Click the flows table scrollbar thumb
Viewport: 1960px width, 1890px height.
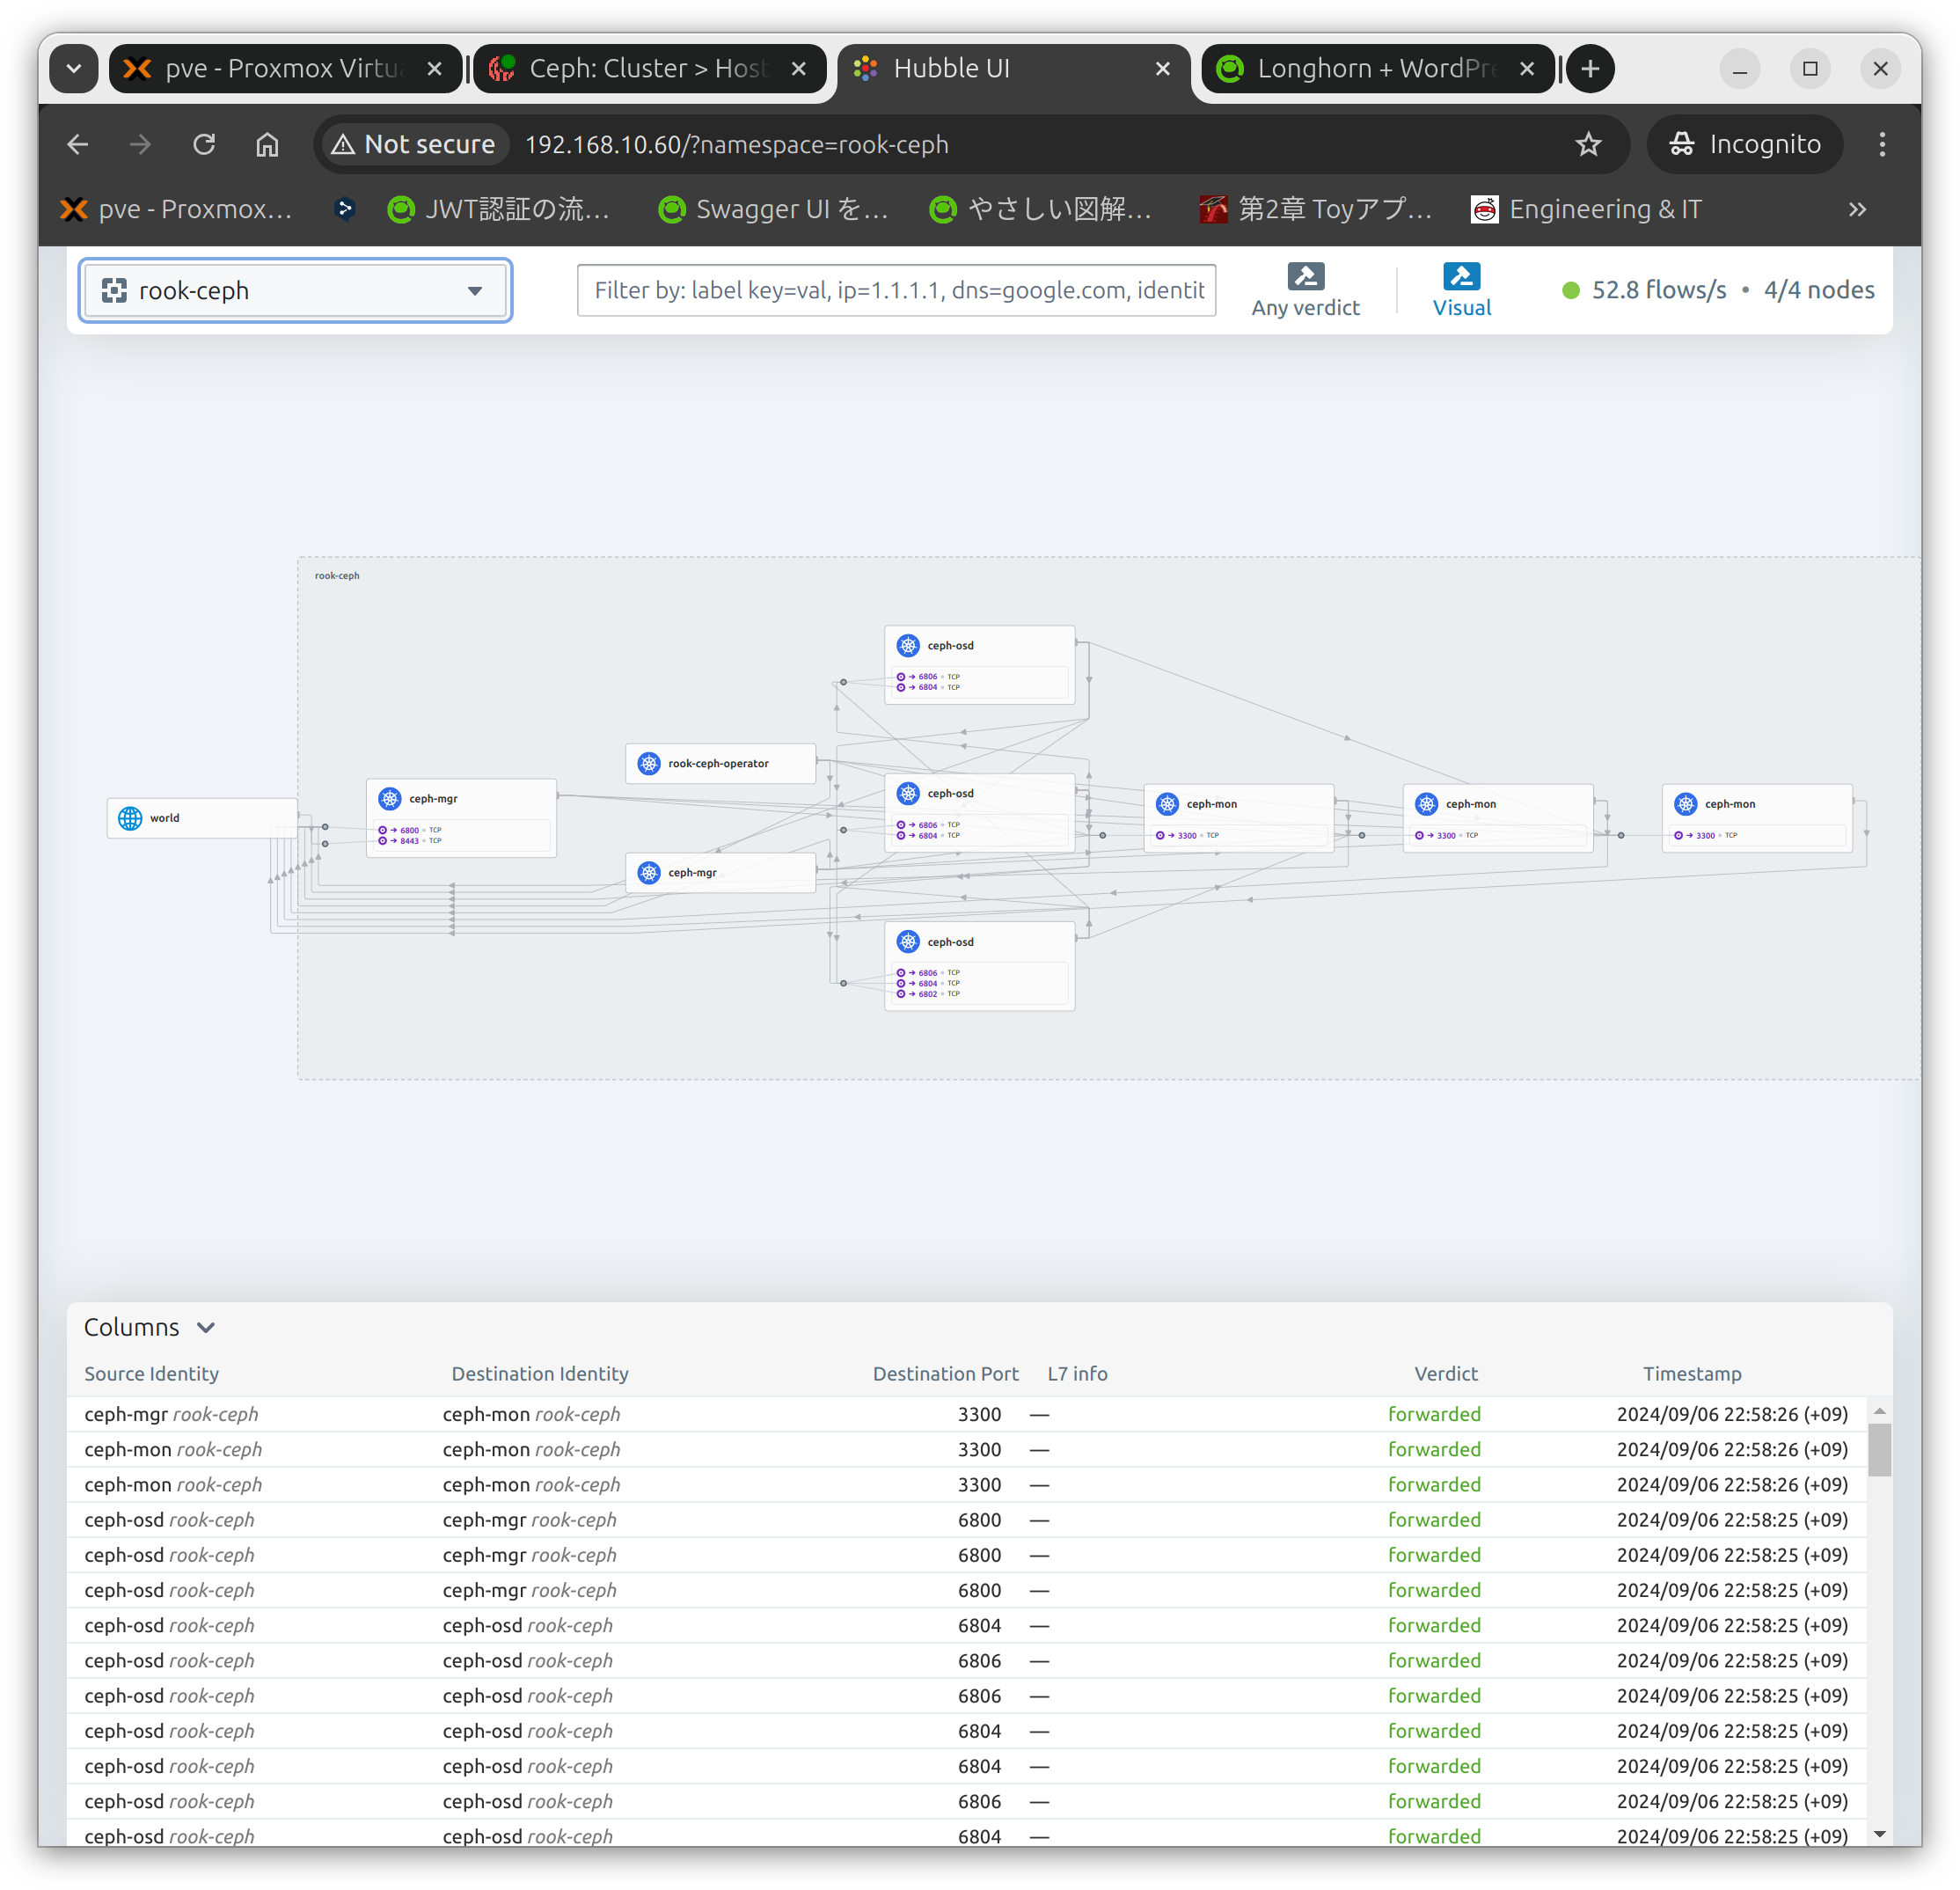click(1879, 1450)
